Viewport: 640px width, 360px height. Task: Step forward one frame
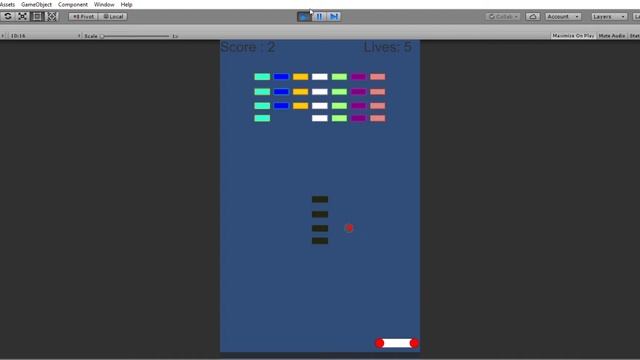point(334,16)
